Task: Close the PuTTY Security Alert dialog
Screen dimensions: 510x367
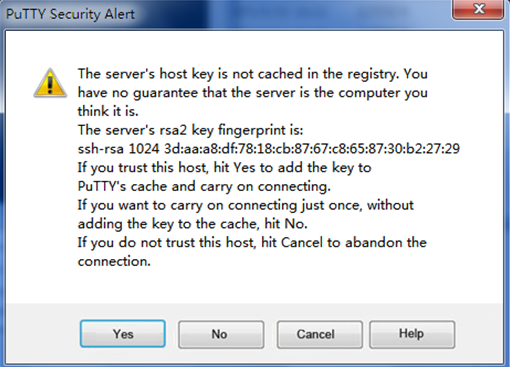Action: coord(478,9)
